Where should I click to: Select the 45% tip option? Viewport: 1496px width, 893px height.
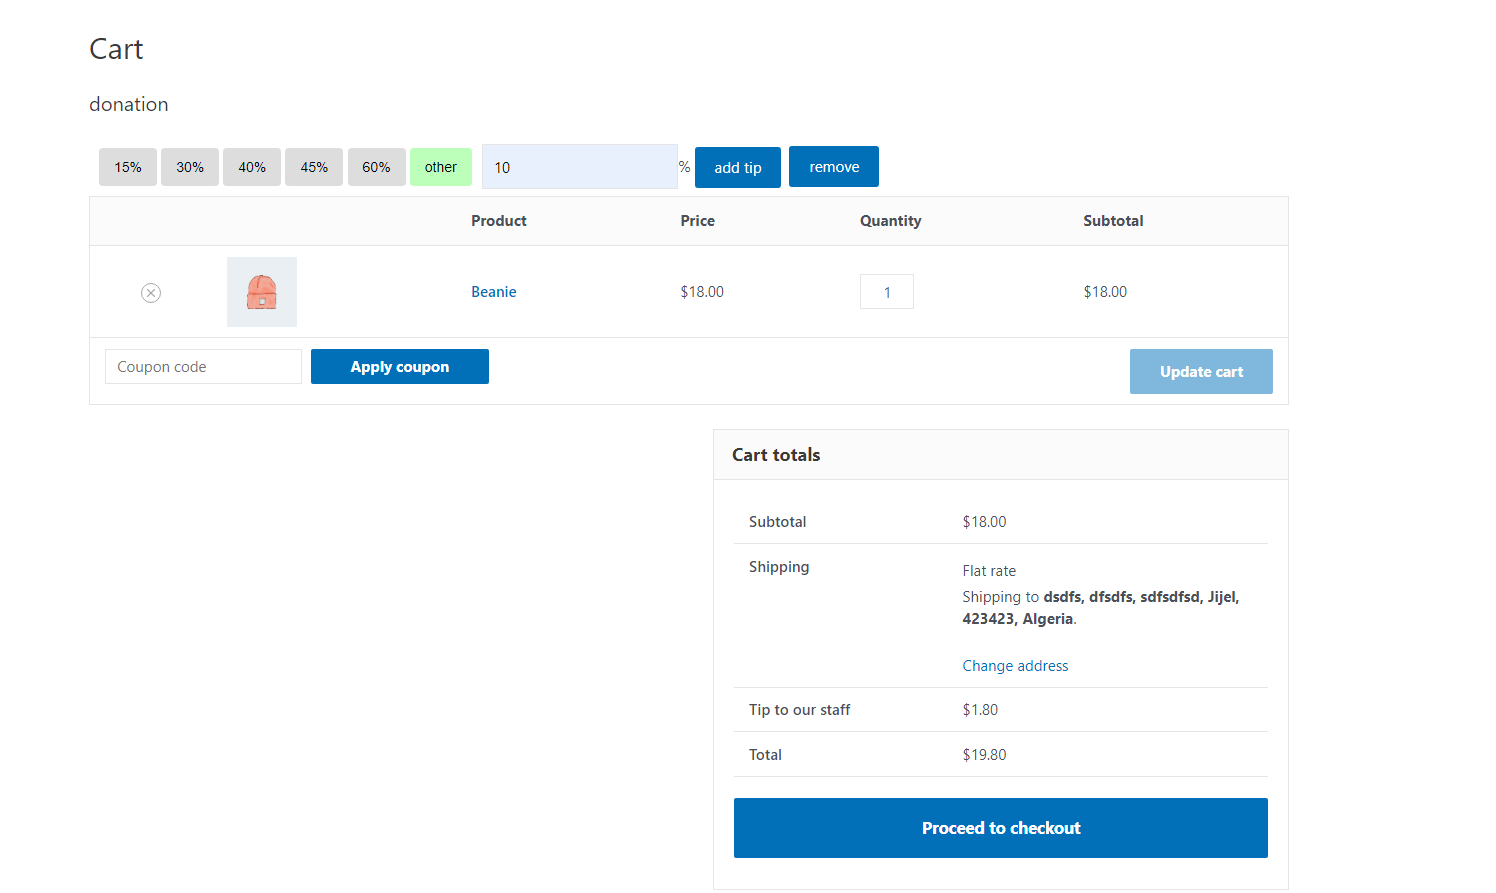313,166
